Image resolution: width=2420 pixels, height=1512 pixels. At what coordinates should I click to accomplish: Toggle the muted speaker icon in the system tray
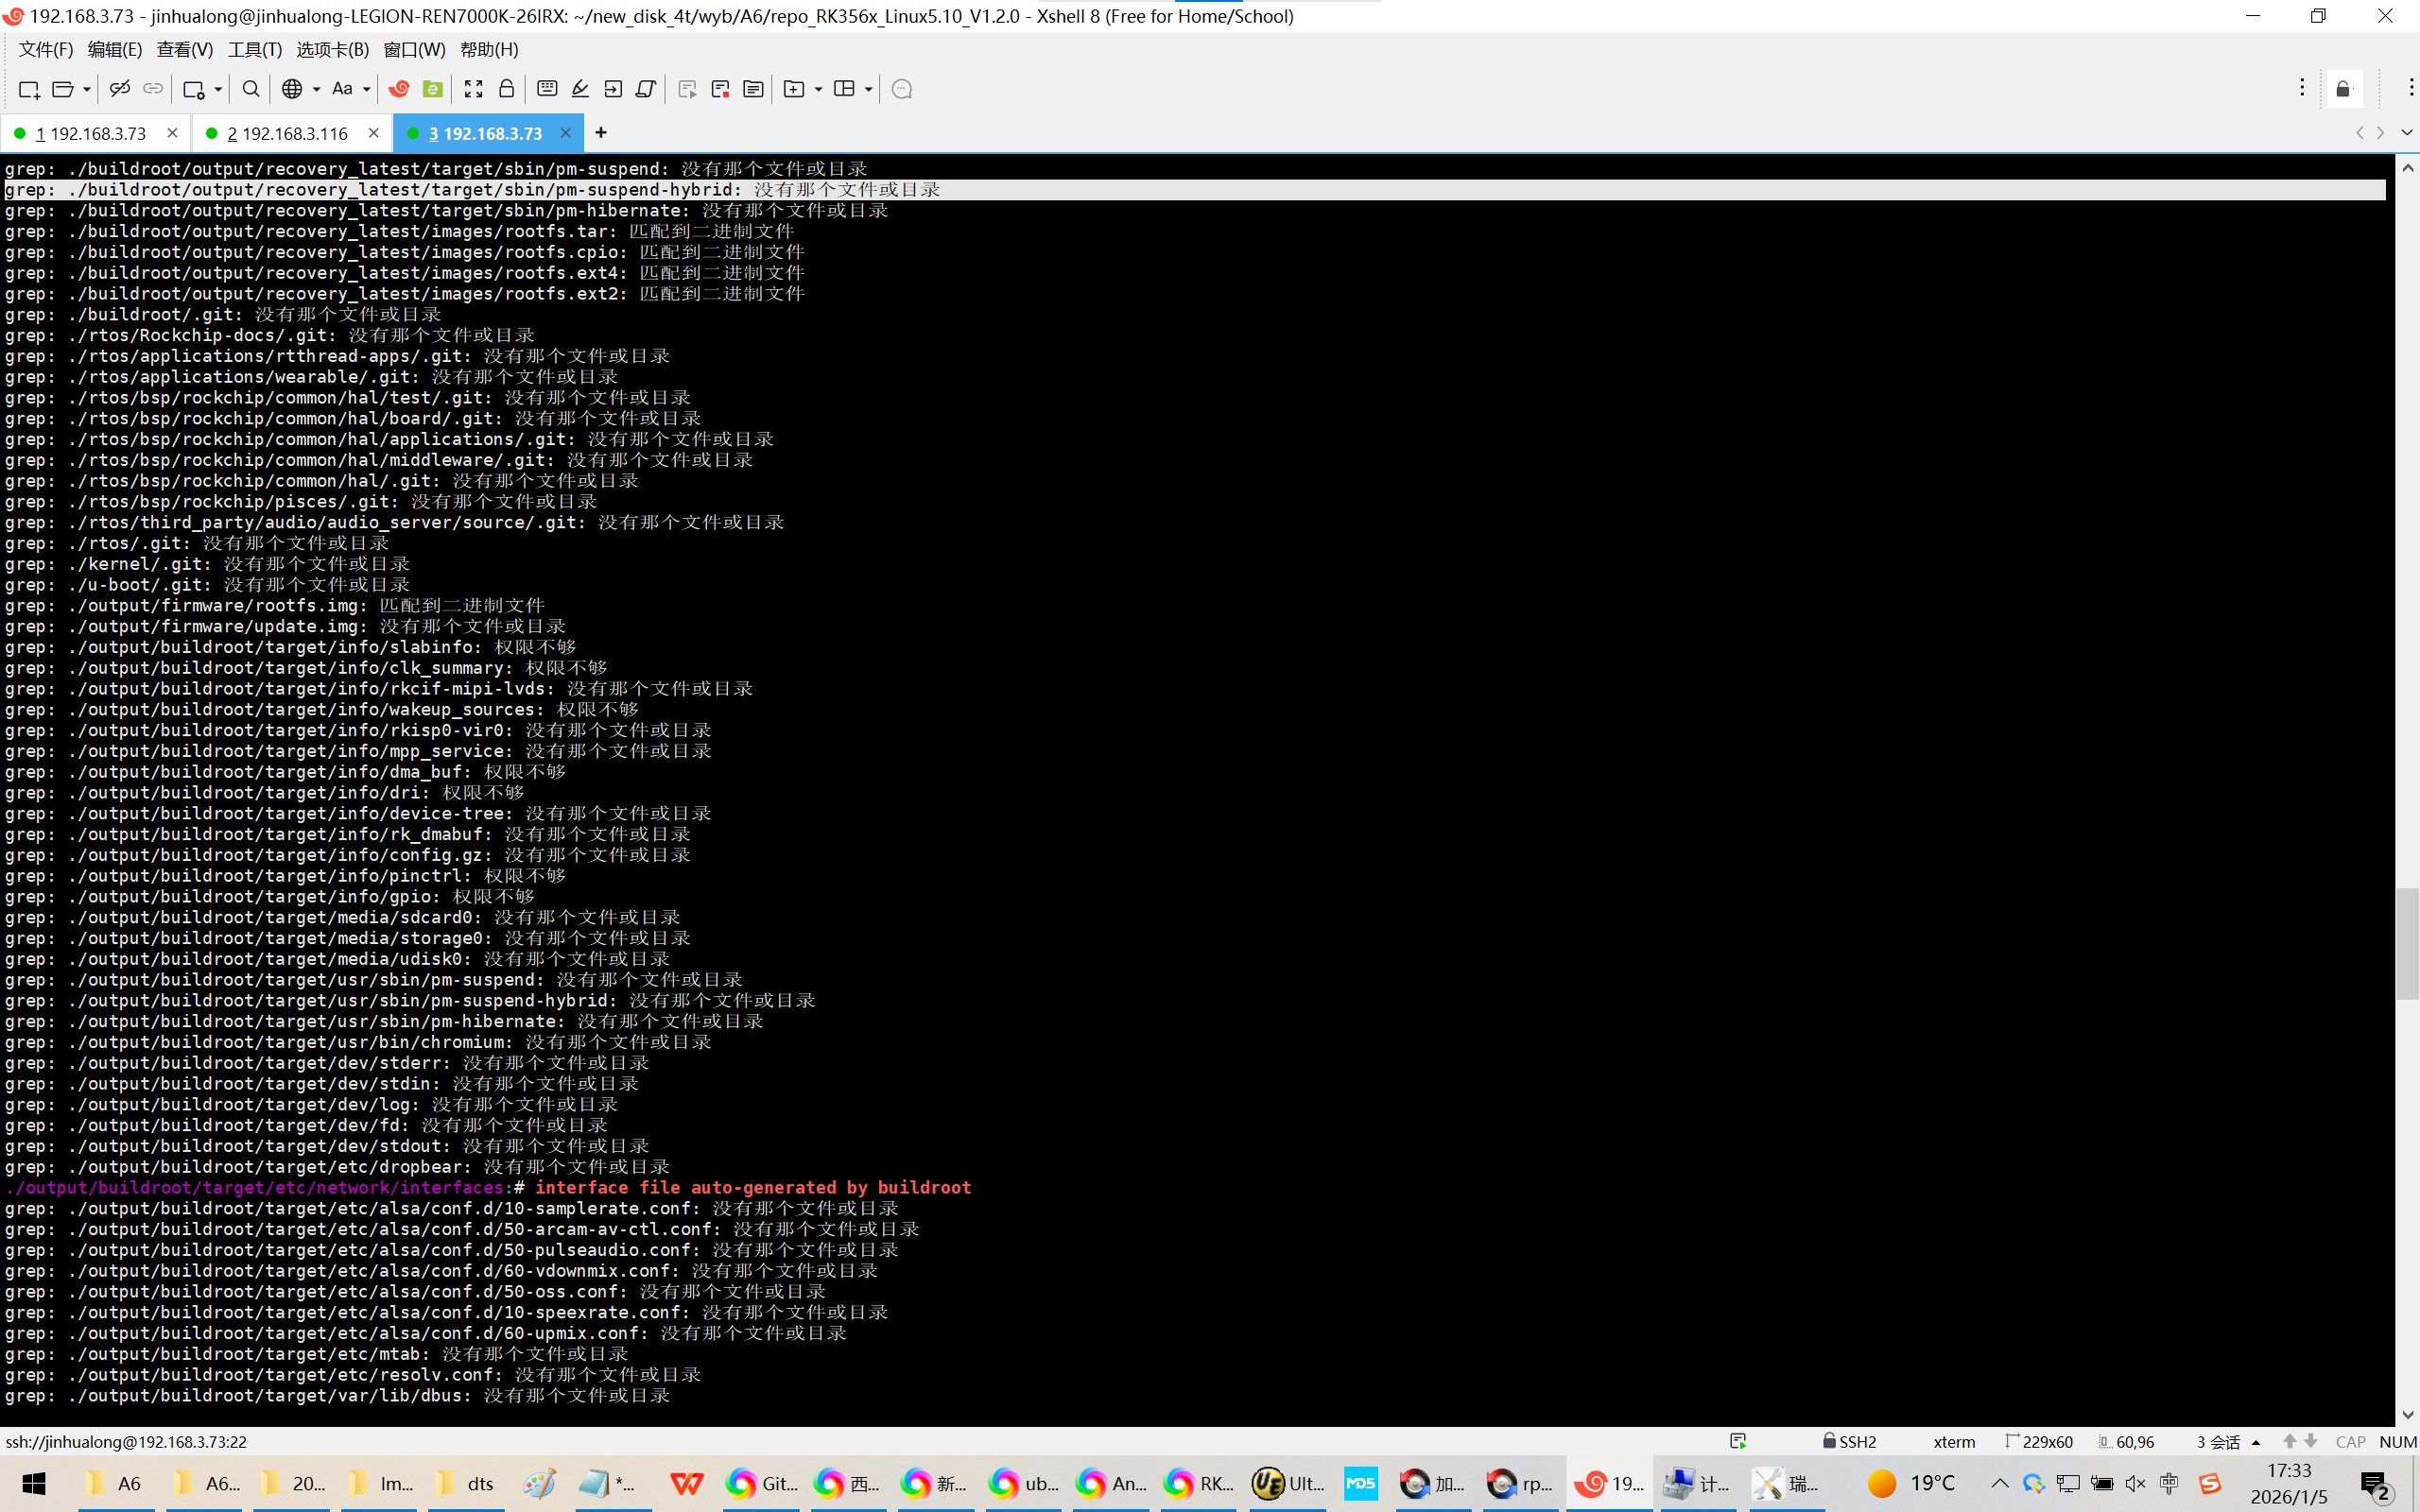pyautogui.click(x=2135, y=1482)
